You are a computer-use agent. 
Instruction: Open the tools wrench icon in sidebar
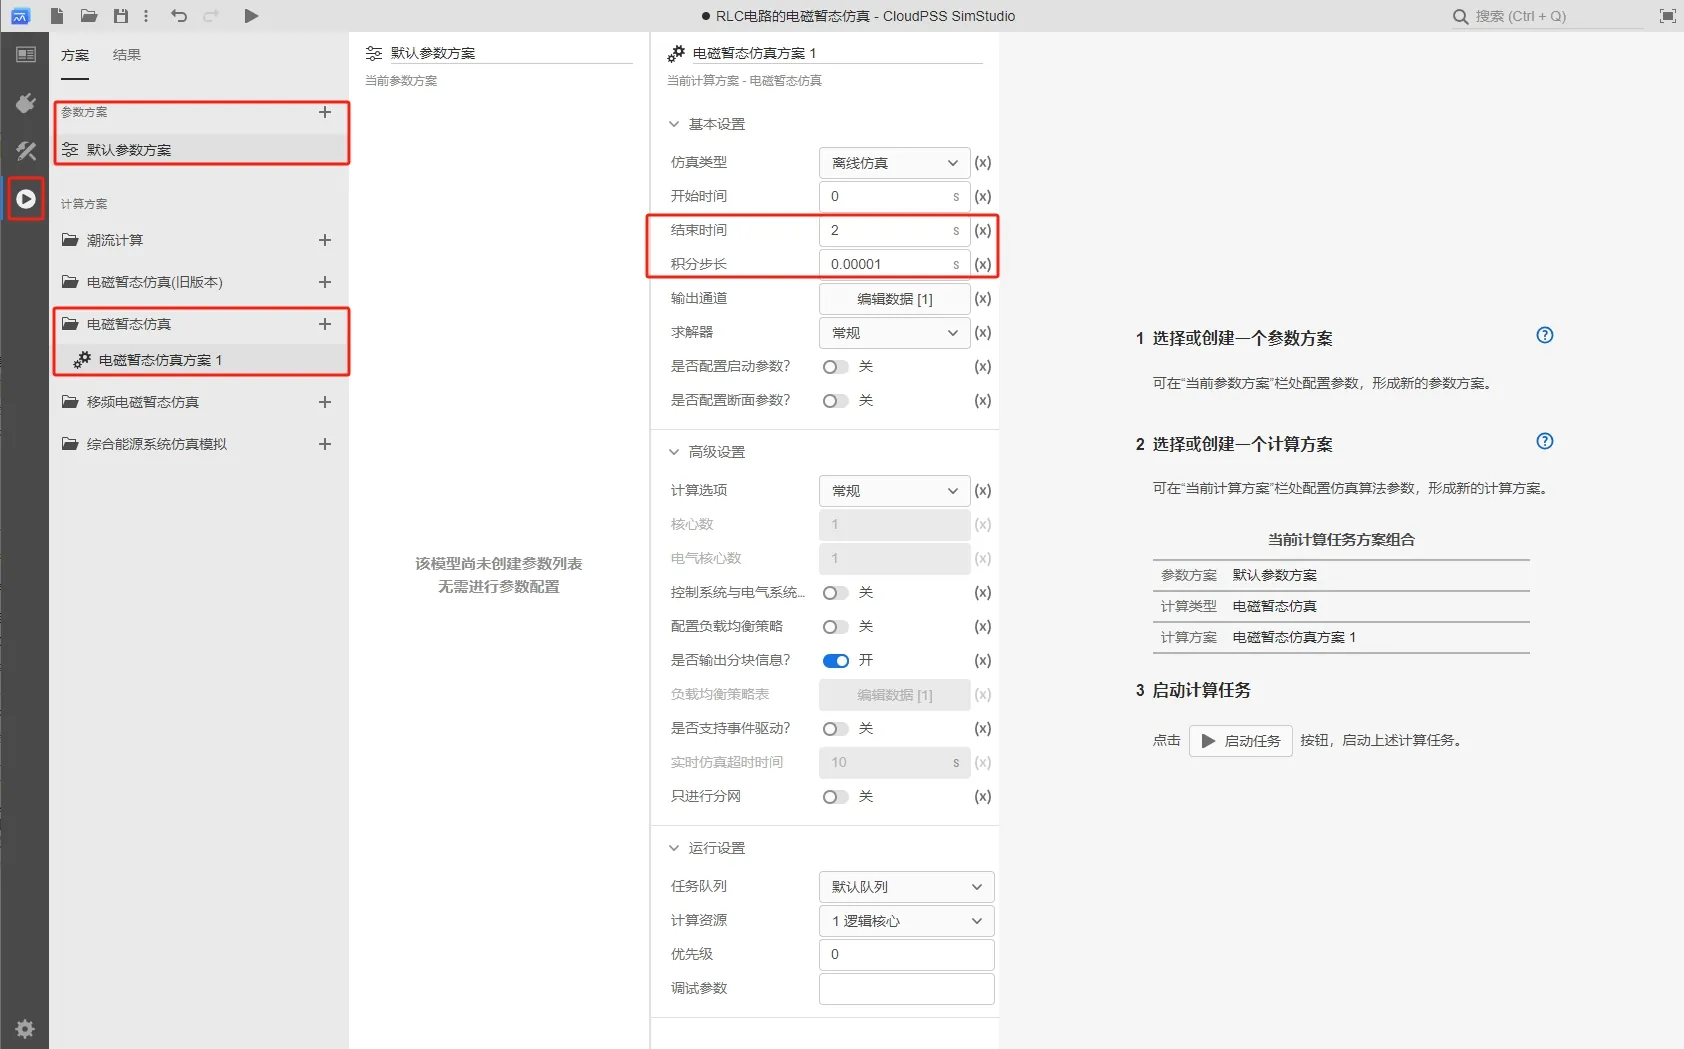tap(26, 151)
